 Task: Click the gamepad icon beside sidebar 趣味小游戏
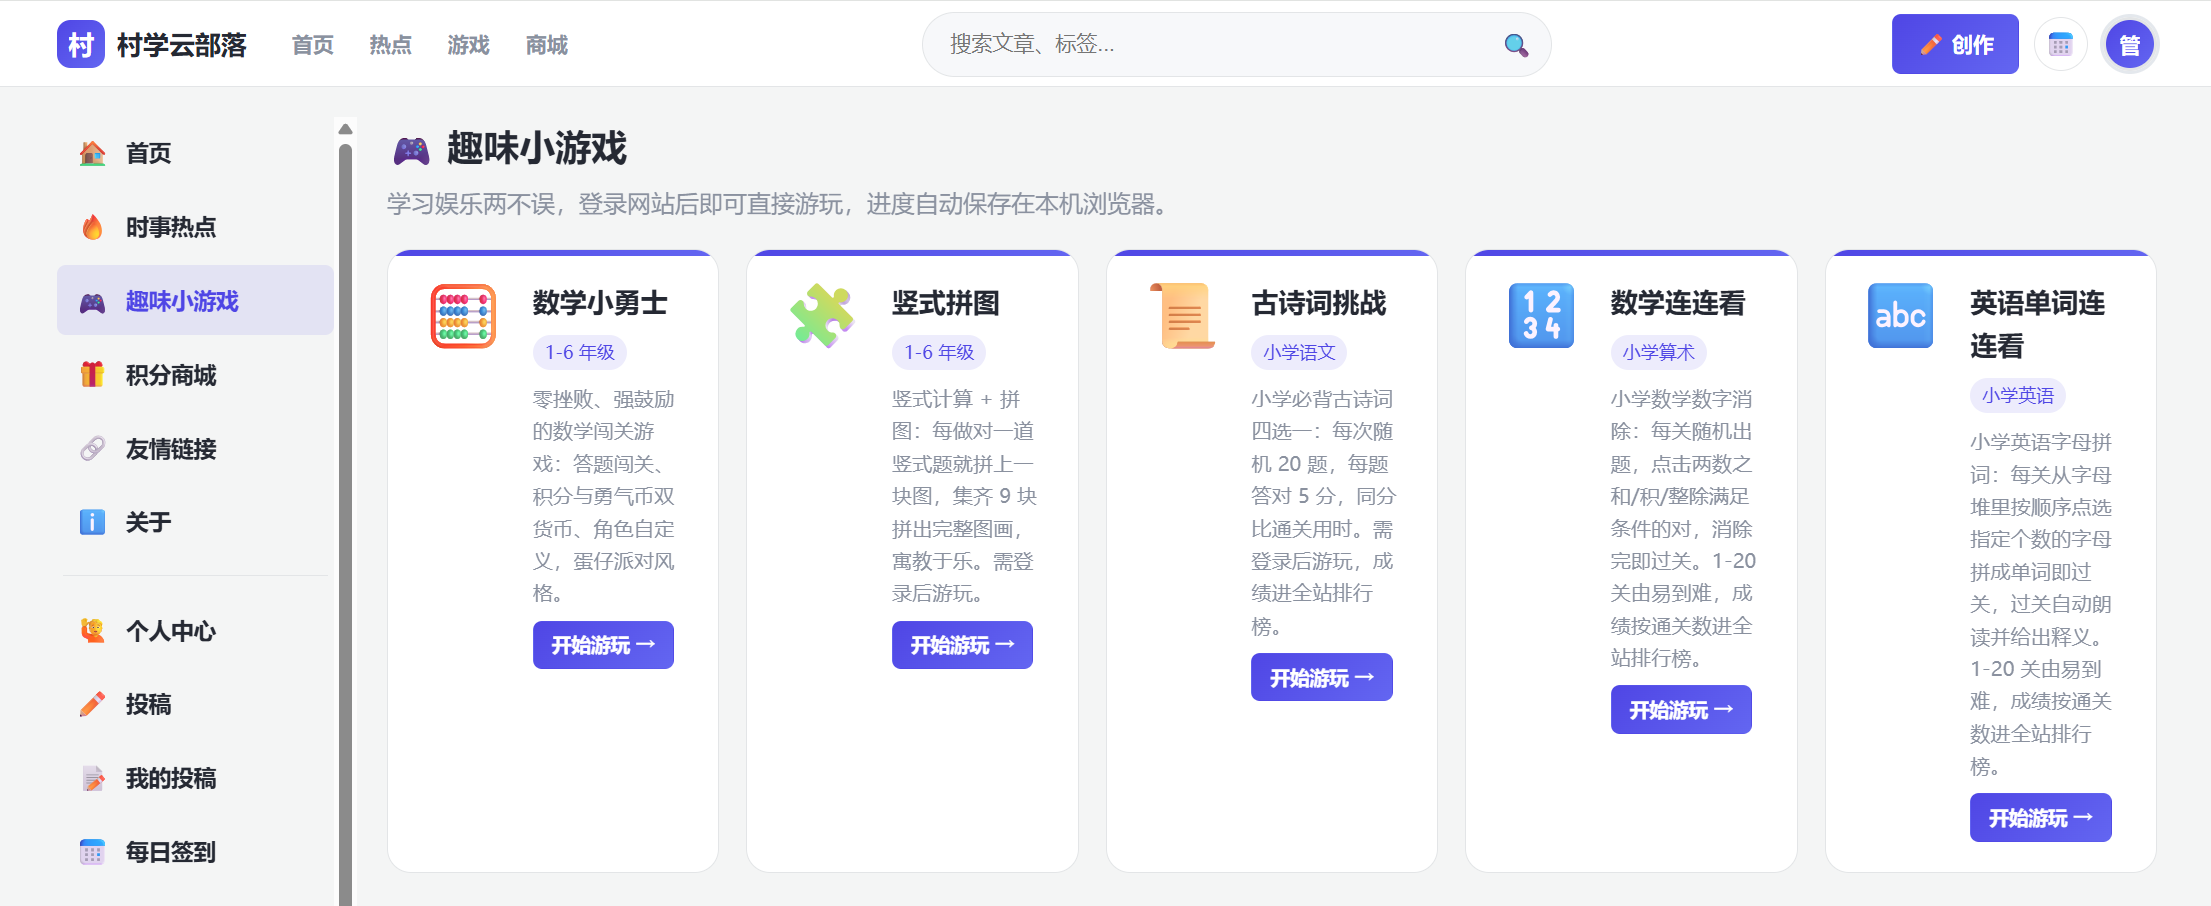(x=92, y=301)
